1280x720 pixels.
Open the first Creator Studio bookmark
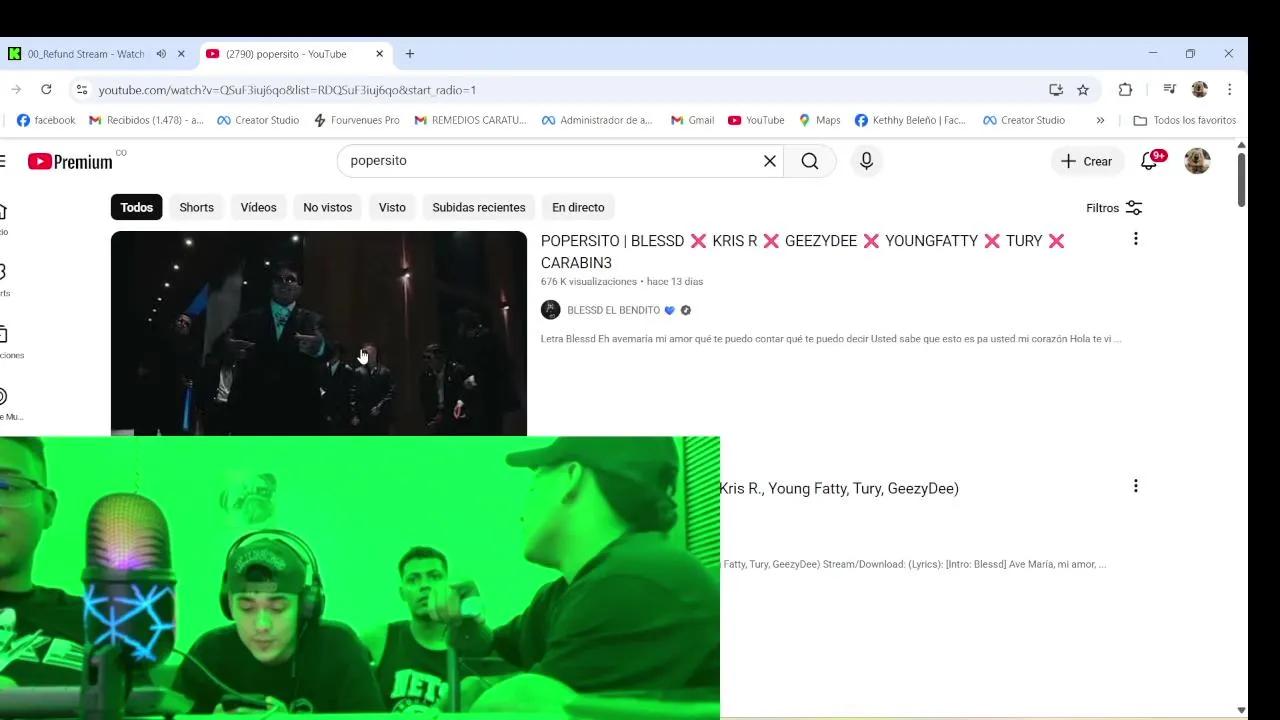(258, 120)
